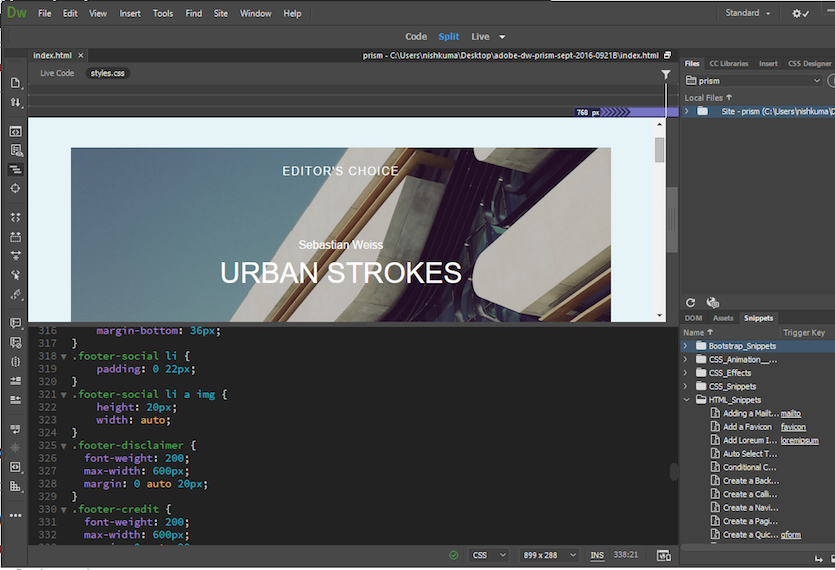Switch to Code view
The image size is (835, 570).
416,37
